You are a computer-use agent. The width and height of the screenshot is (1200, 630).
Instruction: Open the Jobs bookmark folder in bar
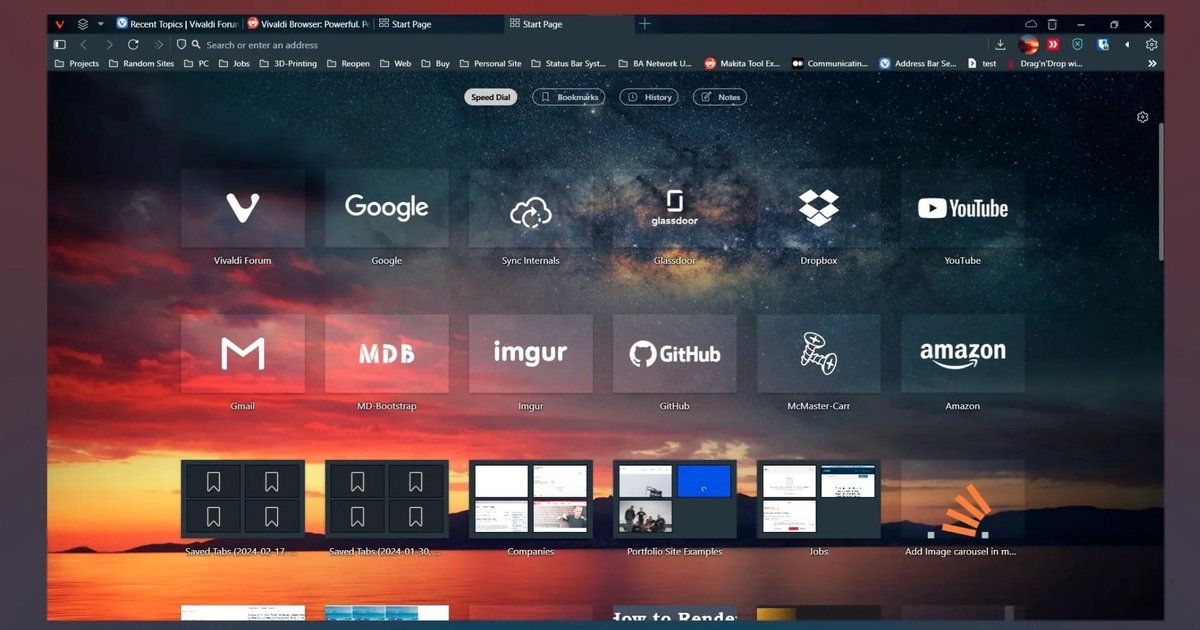(234, 63)
